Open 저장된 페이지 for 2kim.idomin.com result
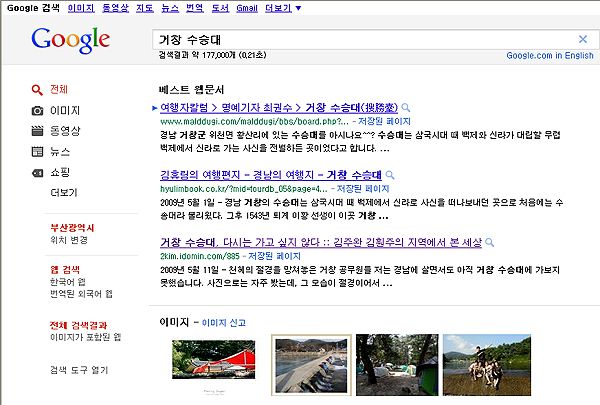Viewport: 600px width, 405px height. (274, 256)
